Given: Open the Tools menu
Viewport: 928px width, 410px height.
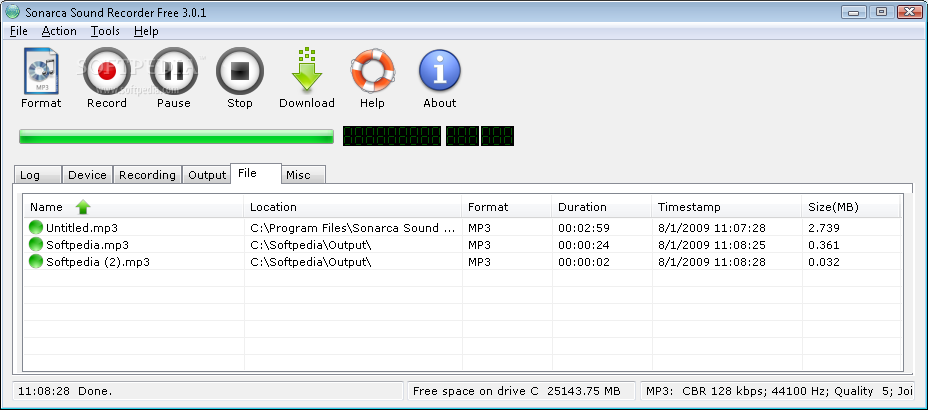Looking at the screenshot, I should 105,31.
